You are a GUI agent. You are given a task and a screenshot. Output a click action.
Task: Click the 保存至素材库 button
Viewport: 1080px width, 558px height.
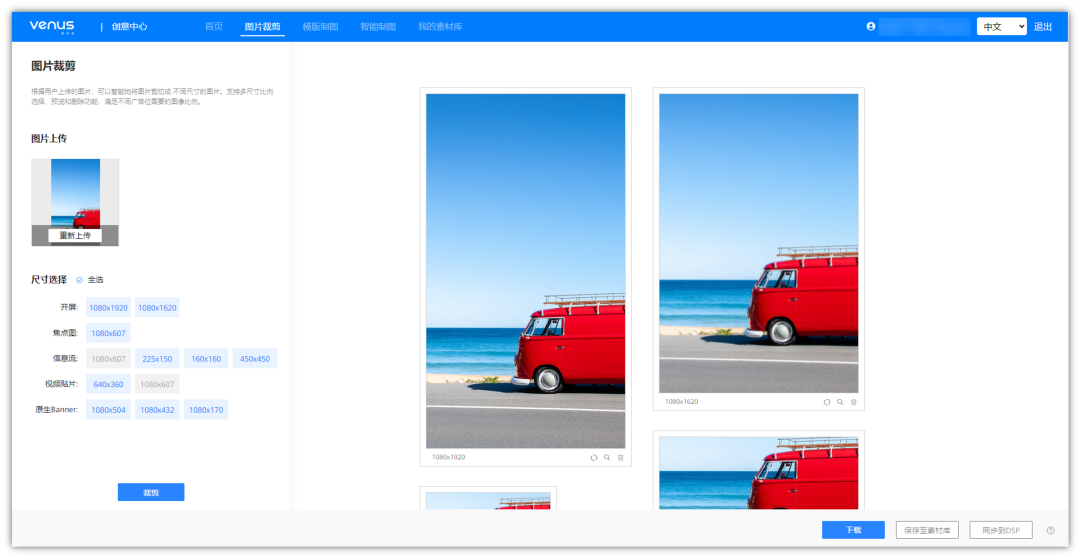pyautogui.click(x=929, y=530)
